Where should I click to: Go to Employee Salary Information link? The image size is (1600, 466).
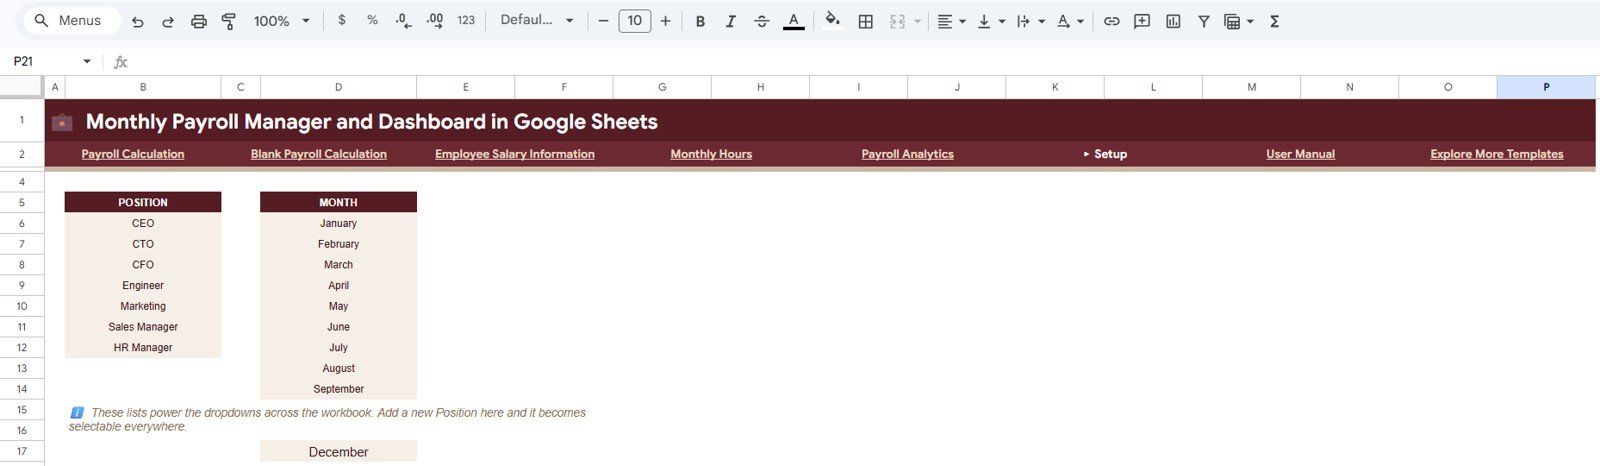pos(515,154)
